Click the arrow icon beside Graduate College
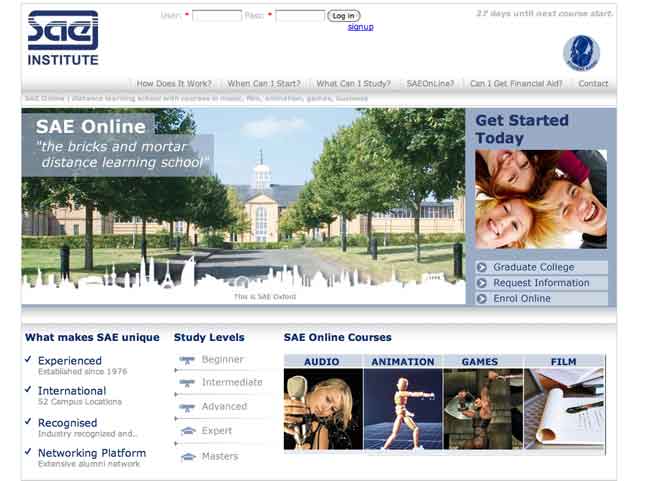Screen dimensions: 665x481 481,267
